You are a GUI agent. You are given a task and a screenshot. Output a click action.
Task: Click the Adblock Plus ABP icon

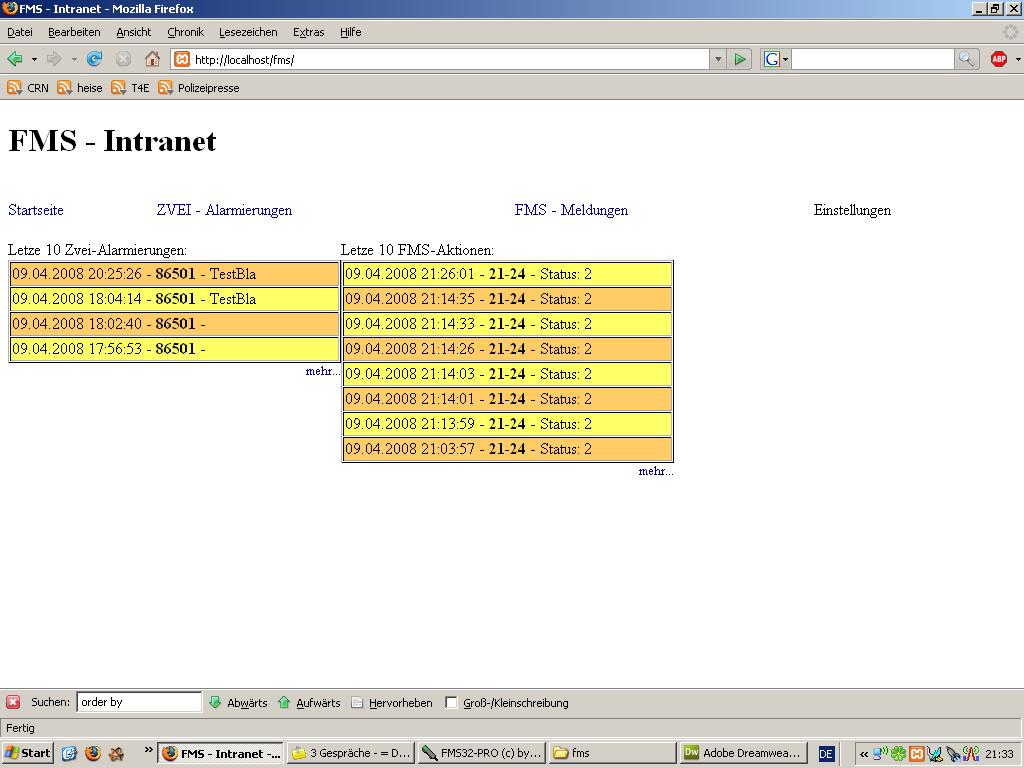[x=998, y=59]
